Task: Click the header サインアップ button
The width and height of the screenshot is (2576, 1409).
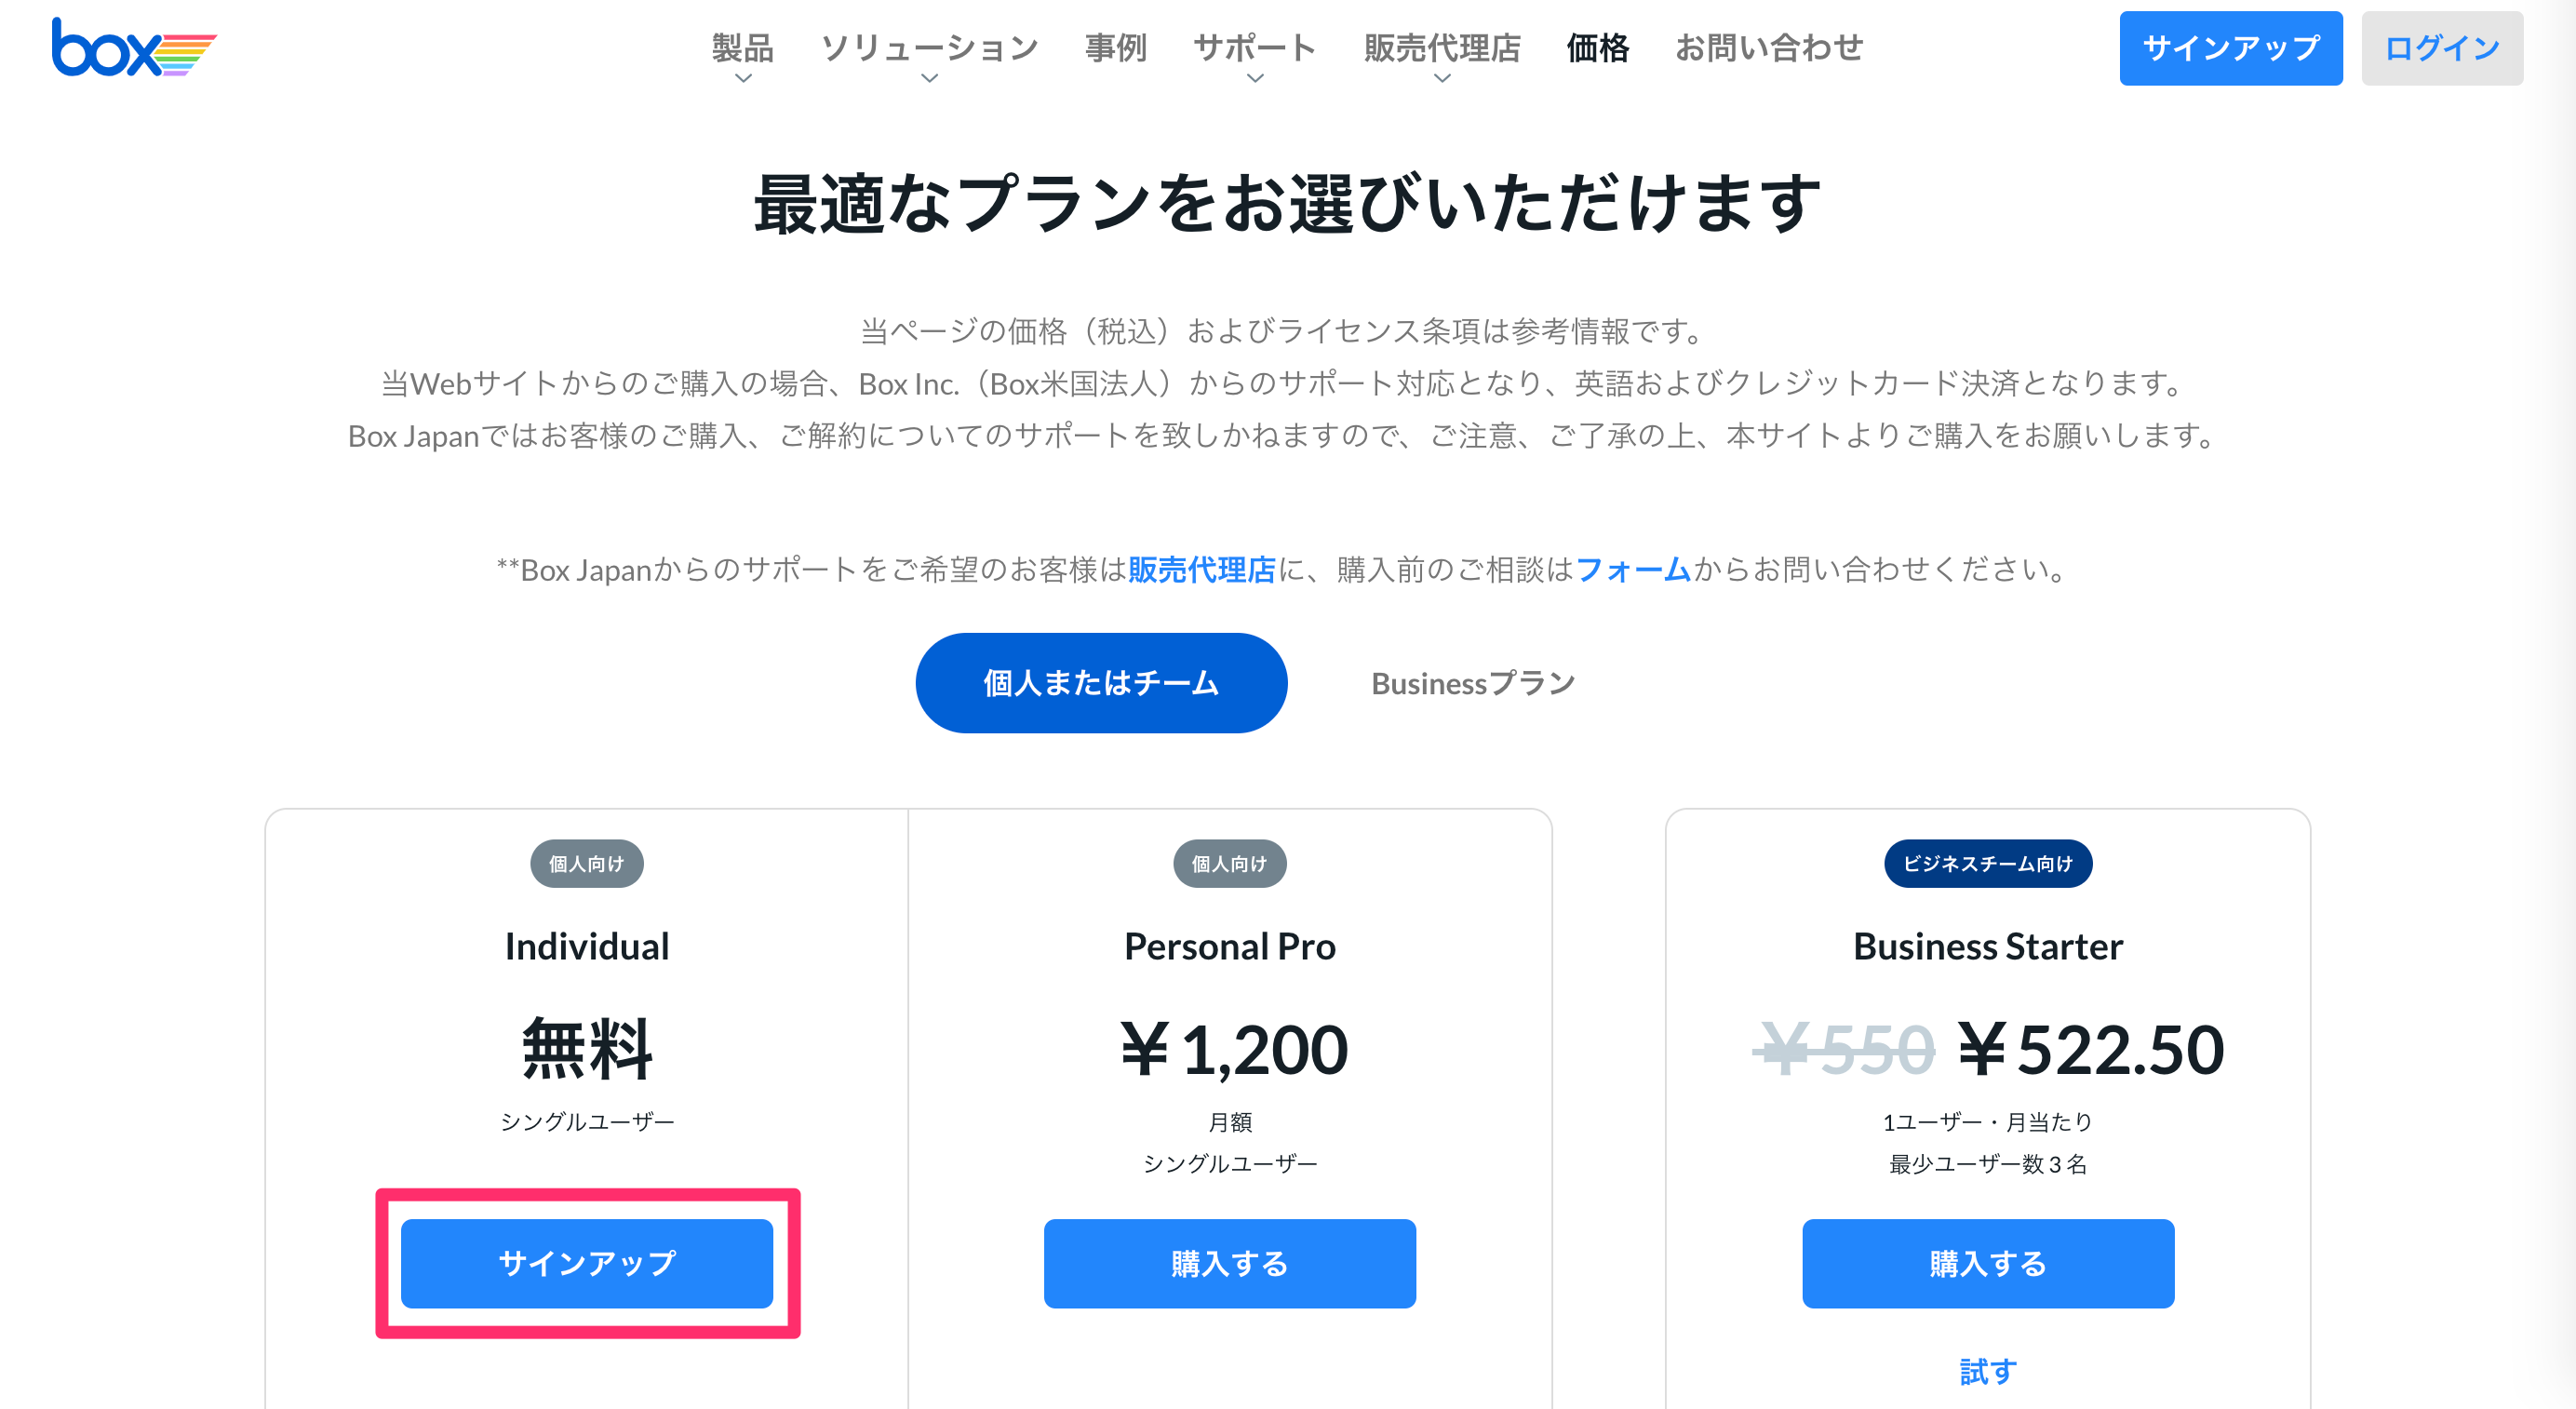Action: coord(2230,48)
